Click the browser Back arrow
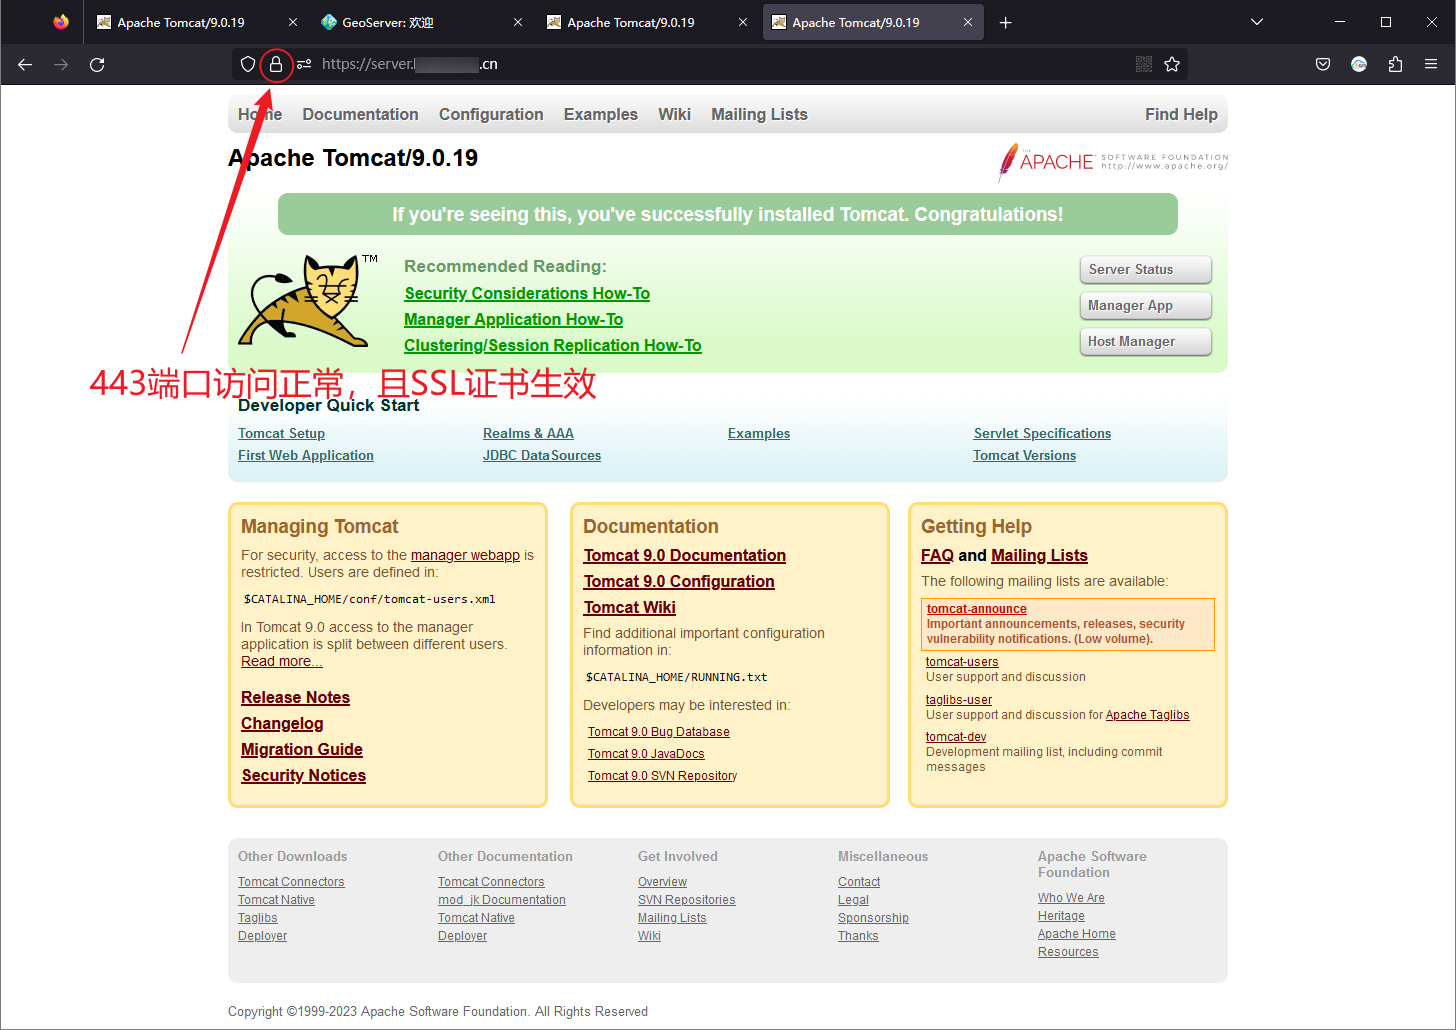Screen dimensions: 1456x1030 coord(25,64)
